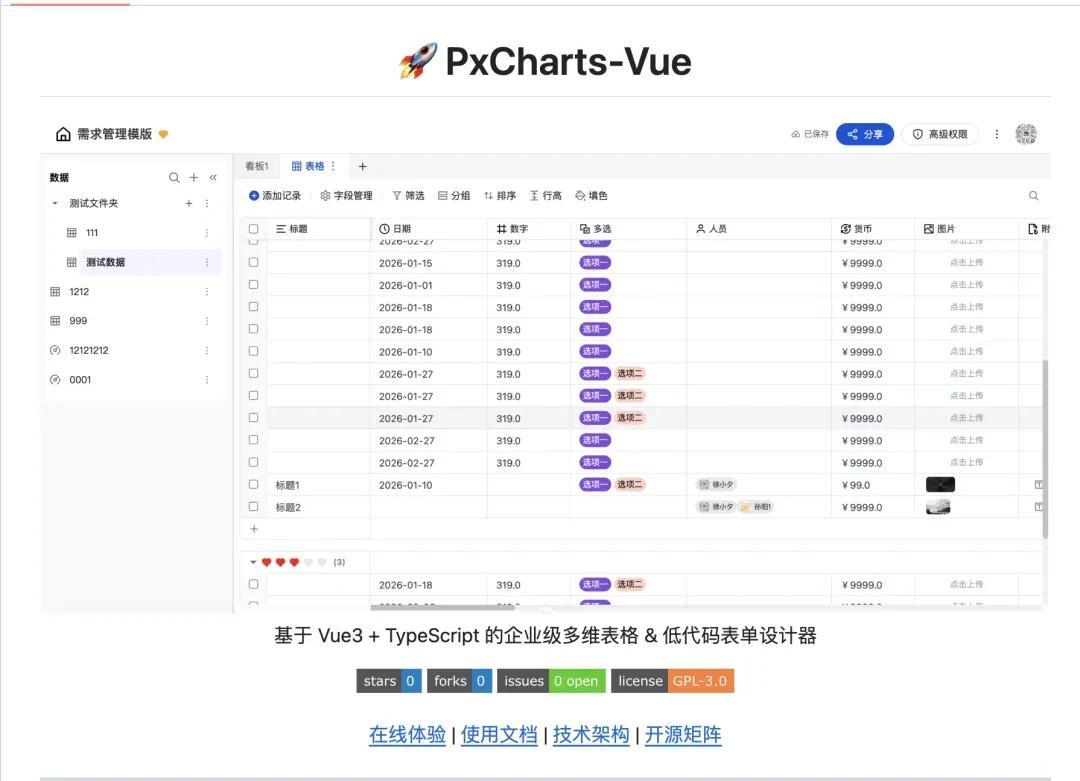1080x781 pixels.
Task: Open 排序 sort options
Action: click(500, 196)
